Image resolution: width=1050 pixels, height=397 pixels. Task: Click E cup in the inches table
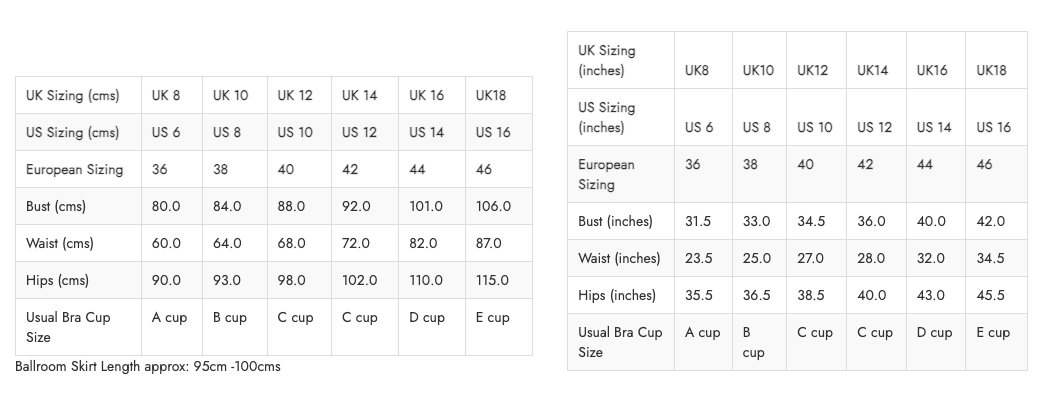[x=993, y=332]
